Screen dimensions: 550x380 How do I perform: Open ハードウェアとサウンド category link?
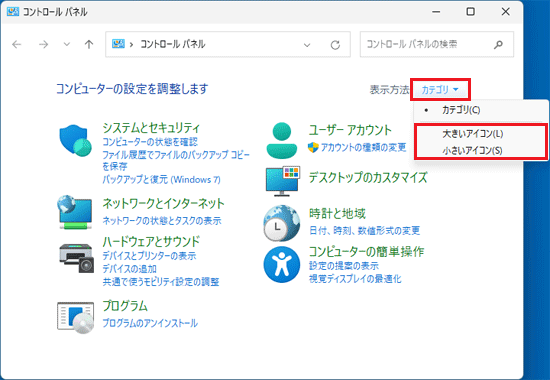click(151, 241)
